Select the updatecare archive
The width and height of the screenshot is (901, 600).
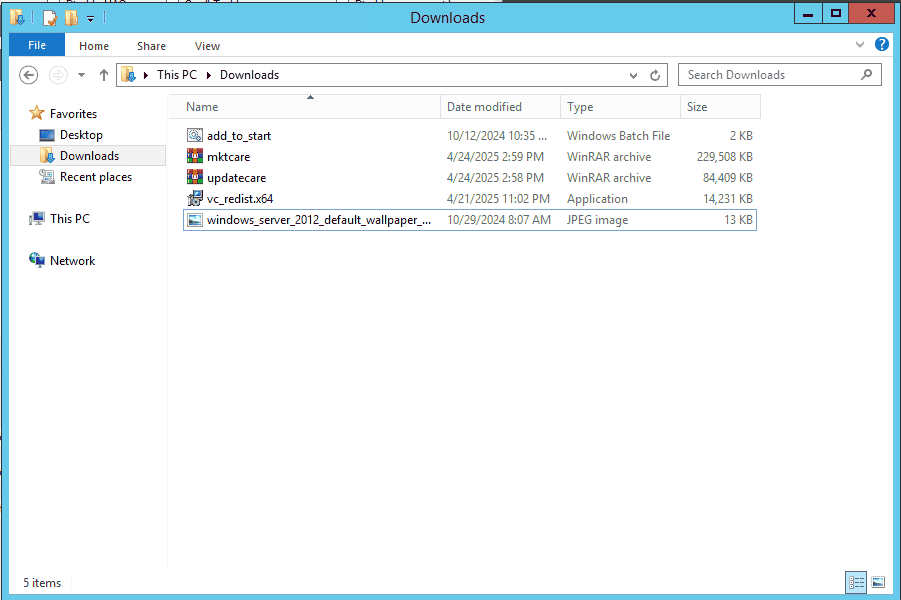[469, 178]
